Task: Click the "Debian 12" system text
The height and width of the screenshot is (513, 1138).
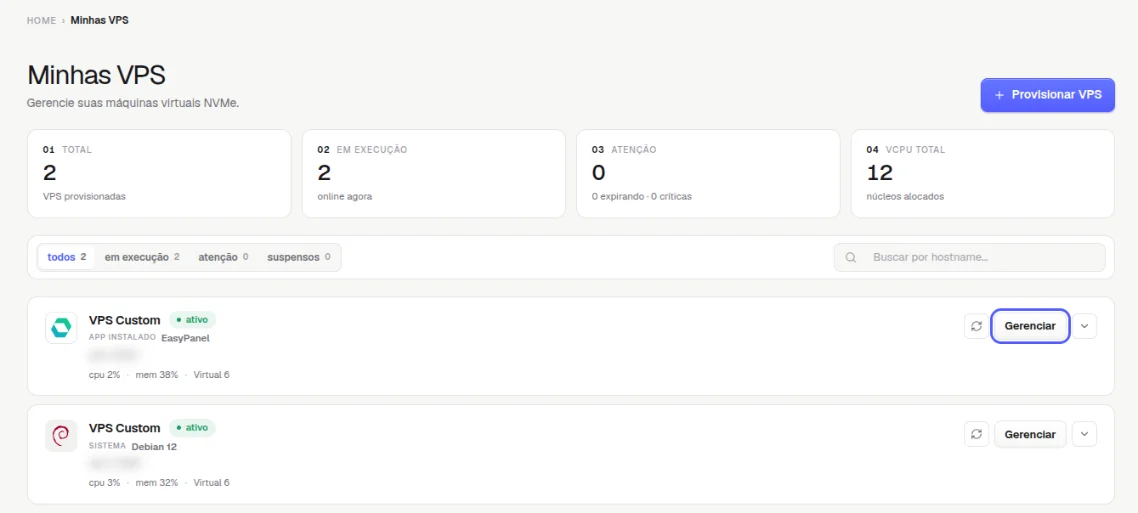Action: (154, 446)
